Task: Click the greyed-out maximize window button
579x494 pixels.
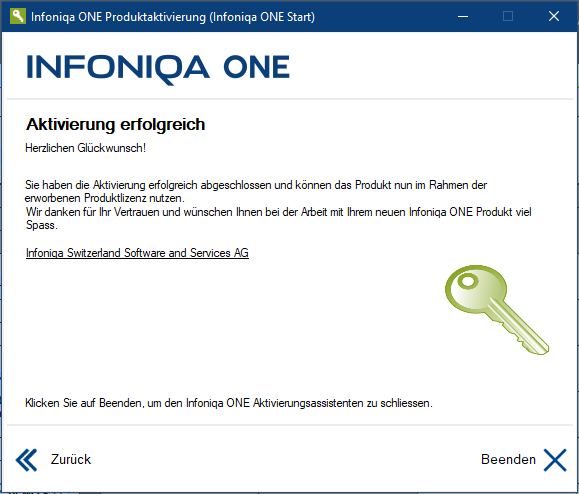Action: pyautogui.click(x=508, y=16)
